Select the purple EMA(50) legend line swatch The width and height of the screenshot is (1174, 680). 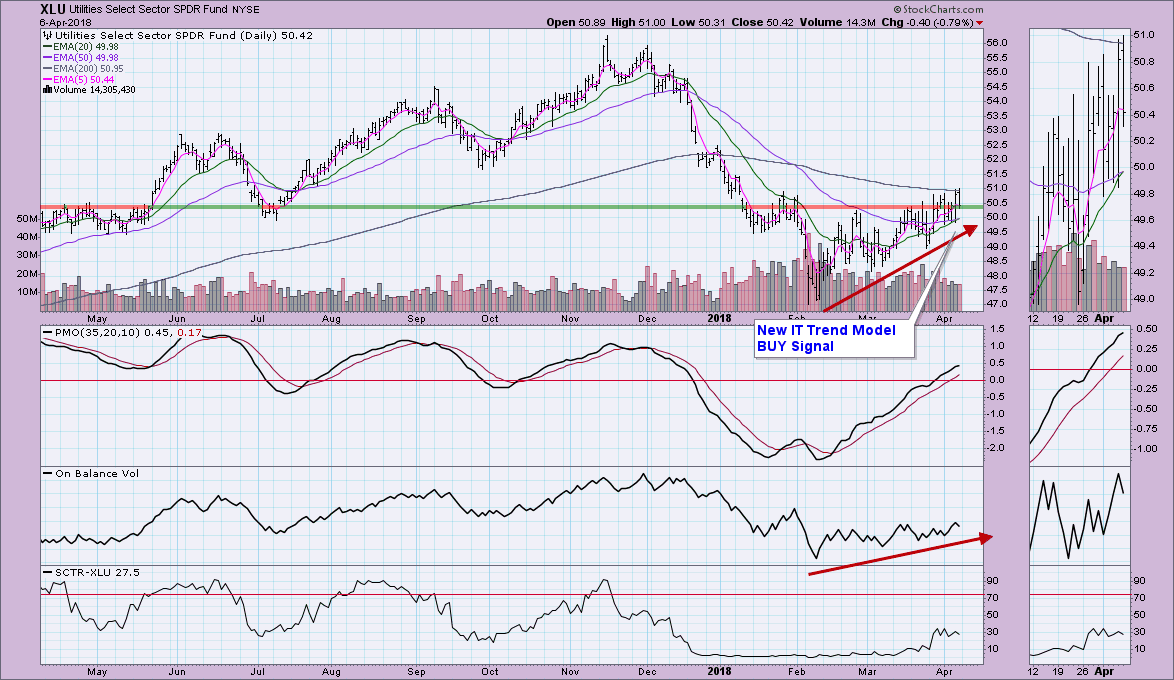pyautogui.click(x=48, y=58)
